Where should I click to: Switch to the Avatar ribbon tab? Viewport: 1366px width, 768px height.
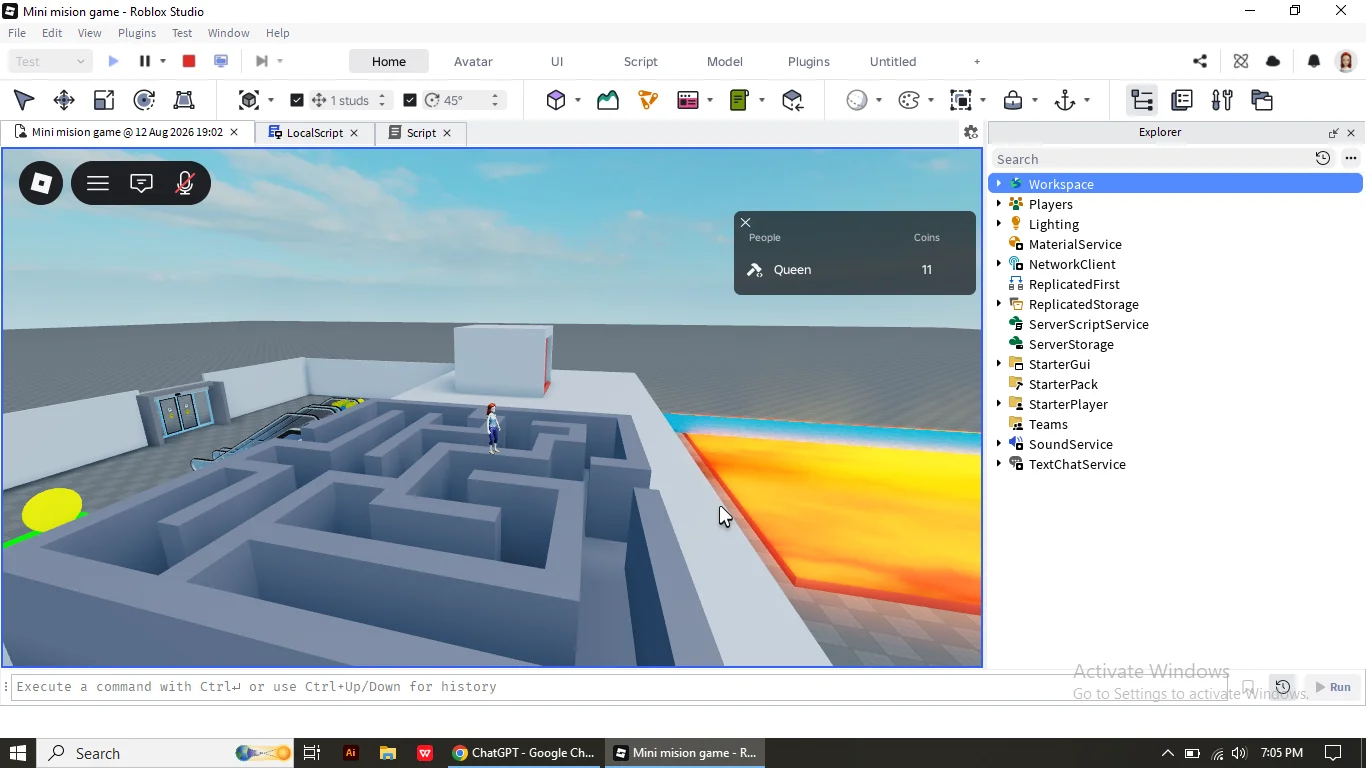(473, 61)
